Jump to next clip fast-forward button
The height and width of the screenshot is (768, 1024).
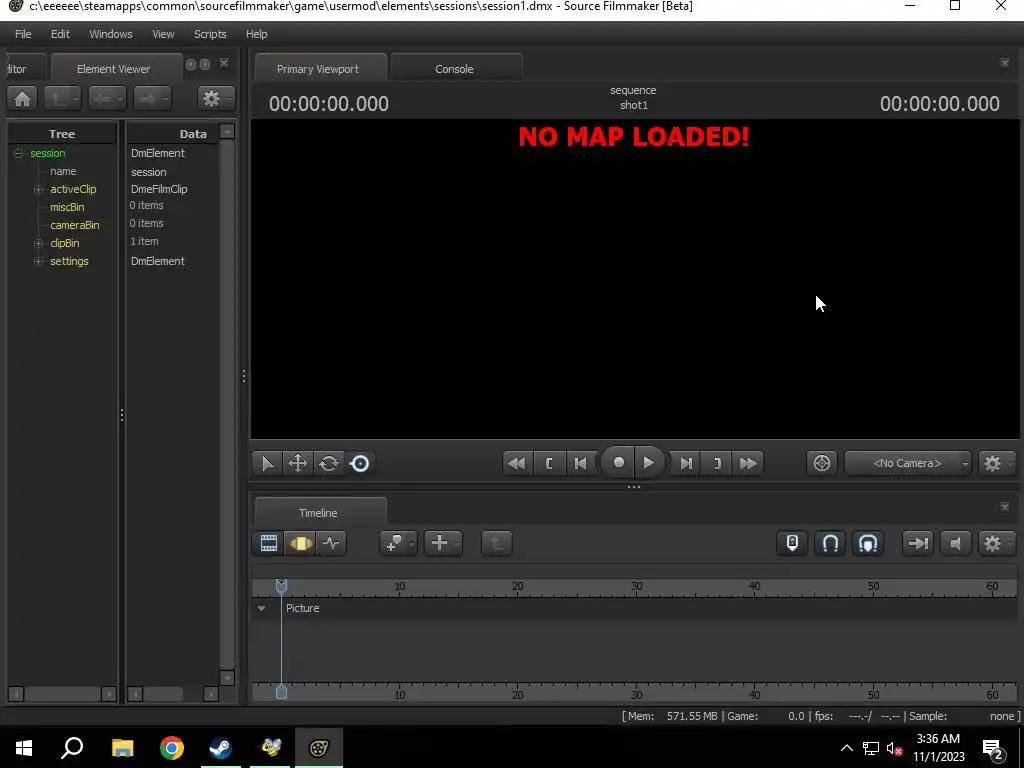click(748, 464)
